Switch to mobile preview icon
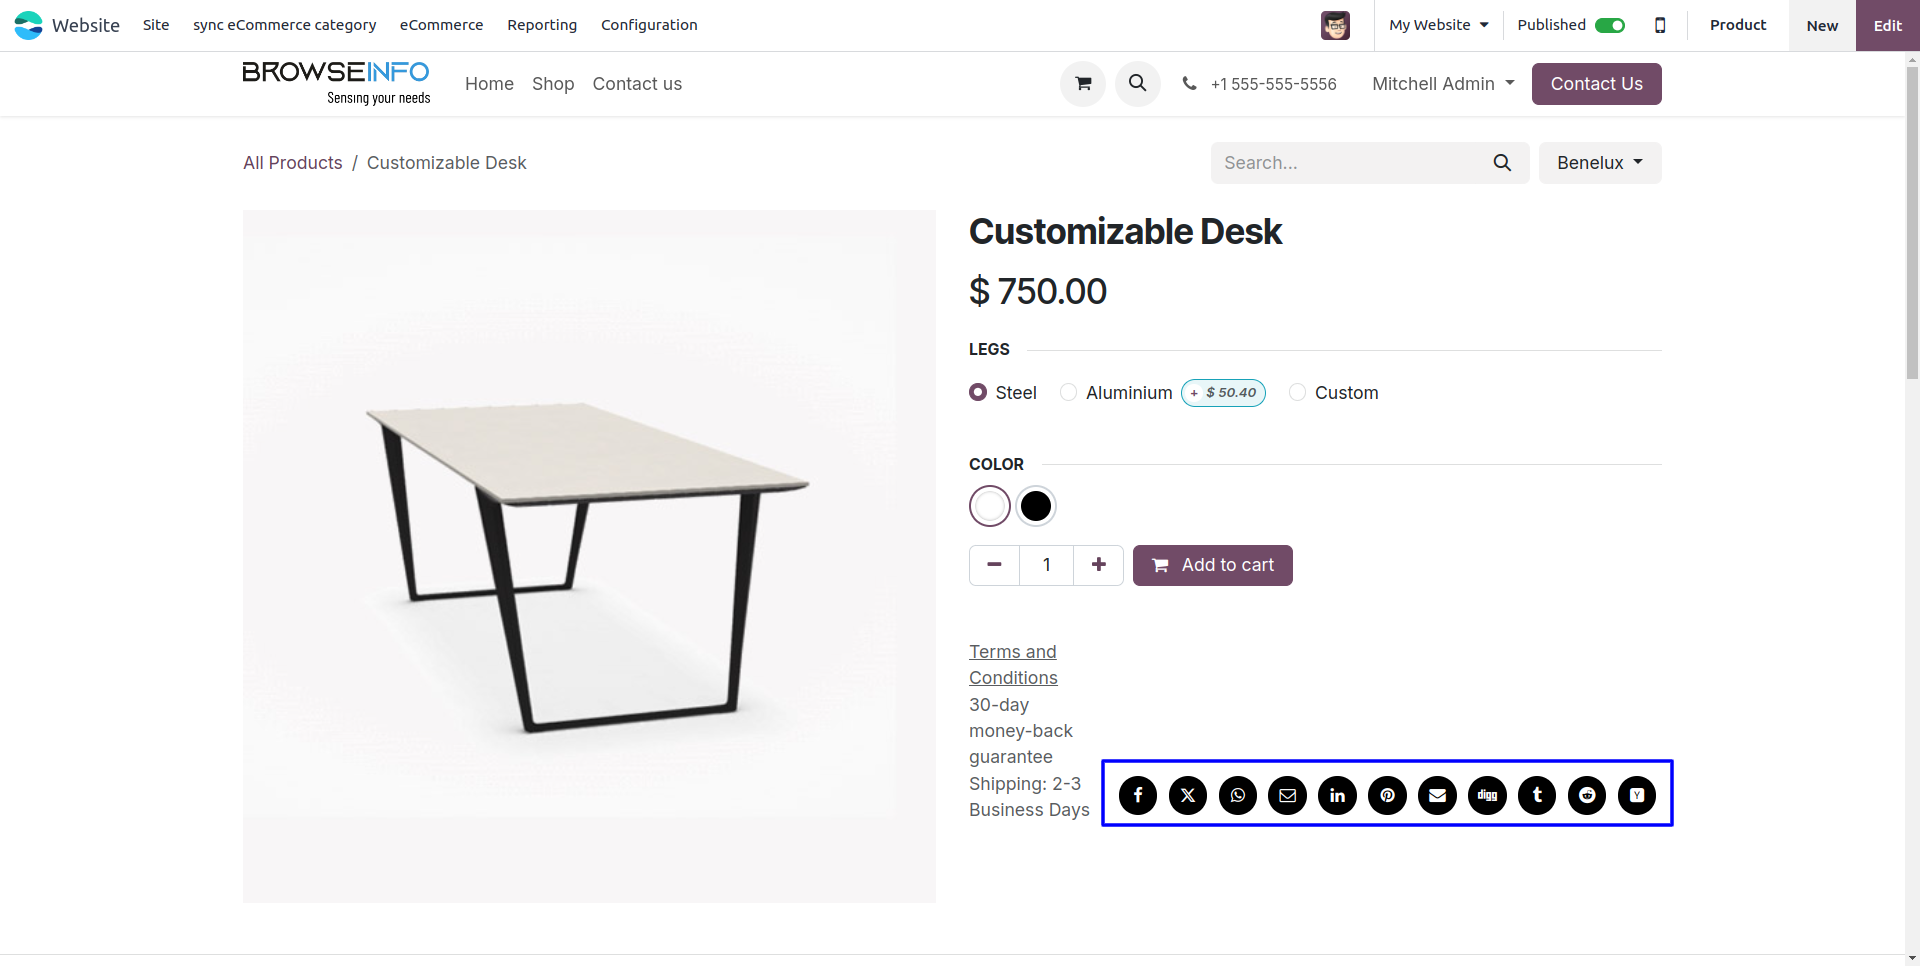The width and height of the screenshot is (1920, 966). pyautogui.click(x=1660, y=25)
